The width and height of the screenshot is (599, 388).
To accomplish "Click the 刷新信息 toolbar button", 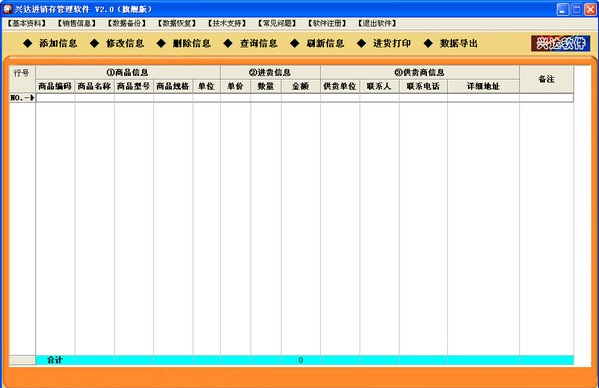I will click(317, 44).
